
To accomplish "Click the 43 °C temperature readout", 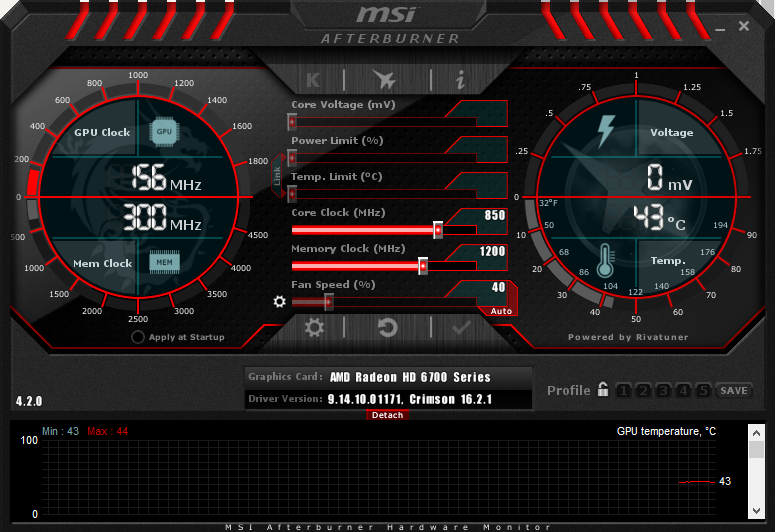I will click(660, 218).
